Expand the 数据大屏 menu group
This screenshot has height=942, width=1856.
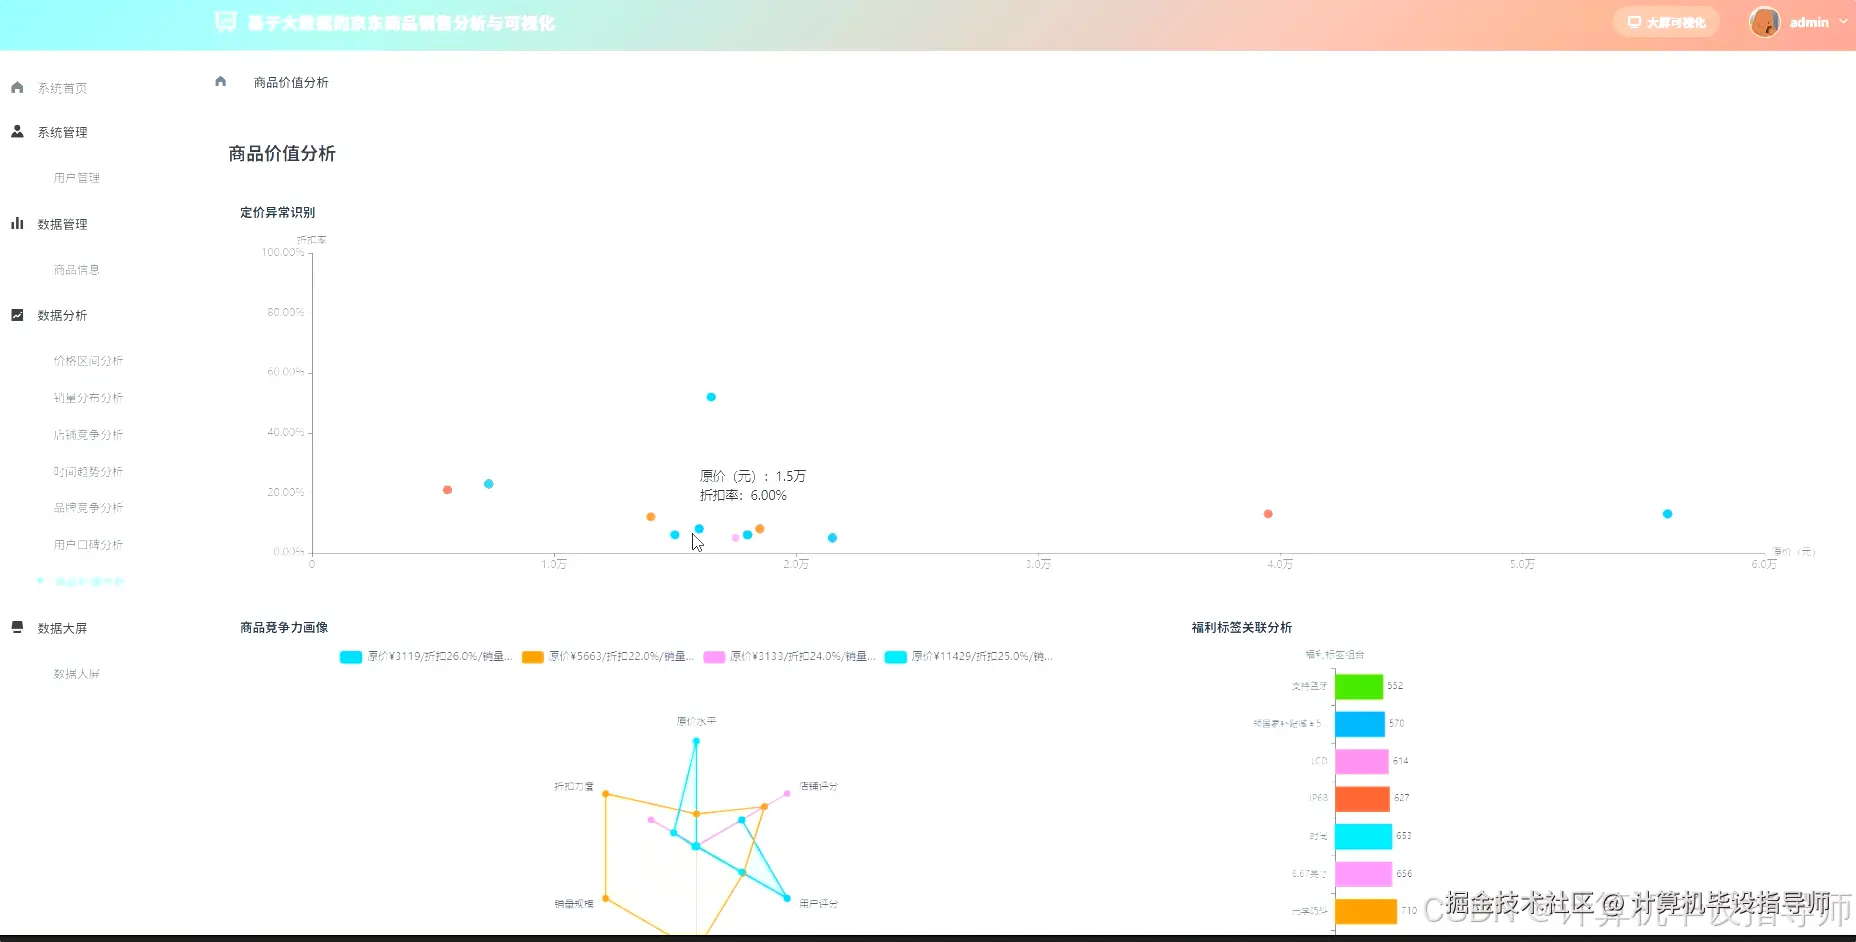pos(62,628)
